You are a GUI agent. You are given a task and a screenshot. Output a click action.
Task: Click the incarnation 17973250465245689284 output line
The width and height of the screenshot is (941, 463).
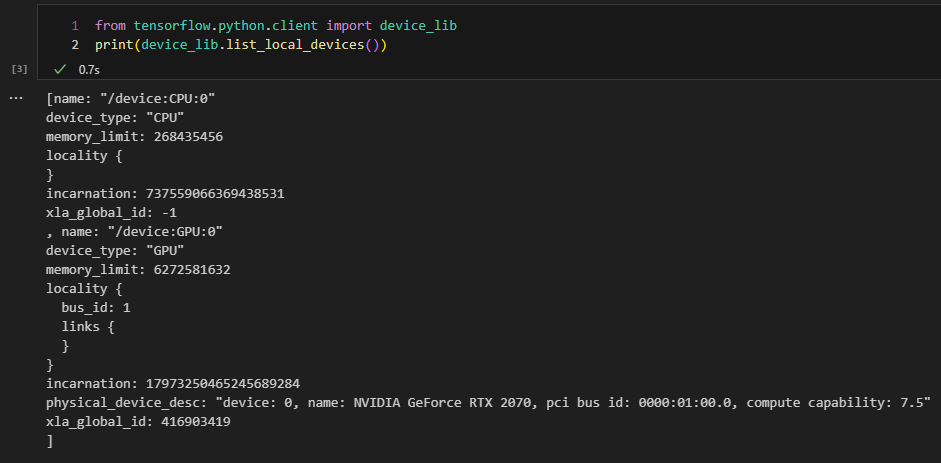(x=173, y=383)
